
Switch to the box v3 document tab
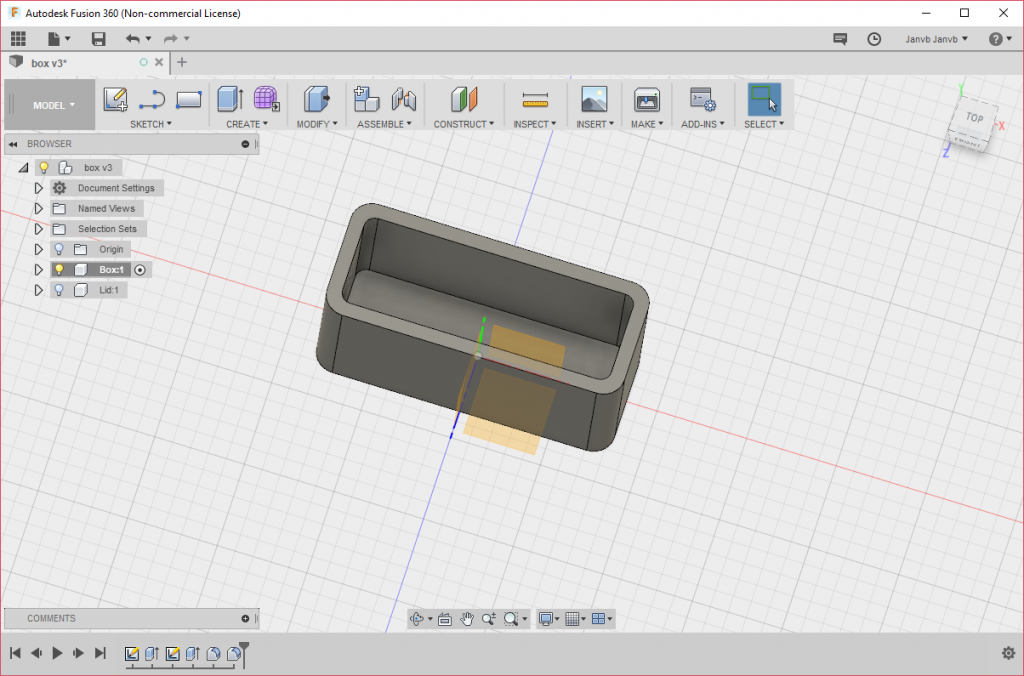[50, 63]
